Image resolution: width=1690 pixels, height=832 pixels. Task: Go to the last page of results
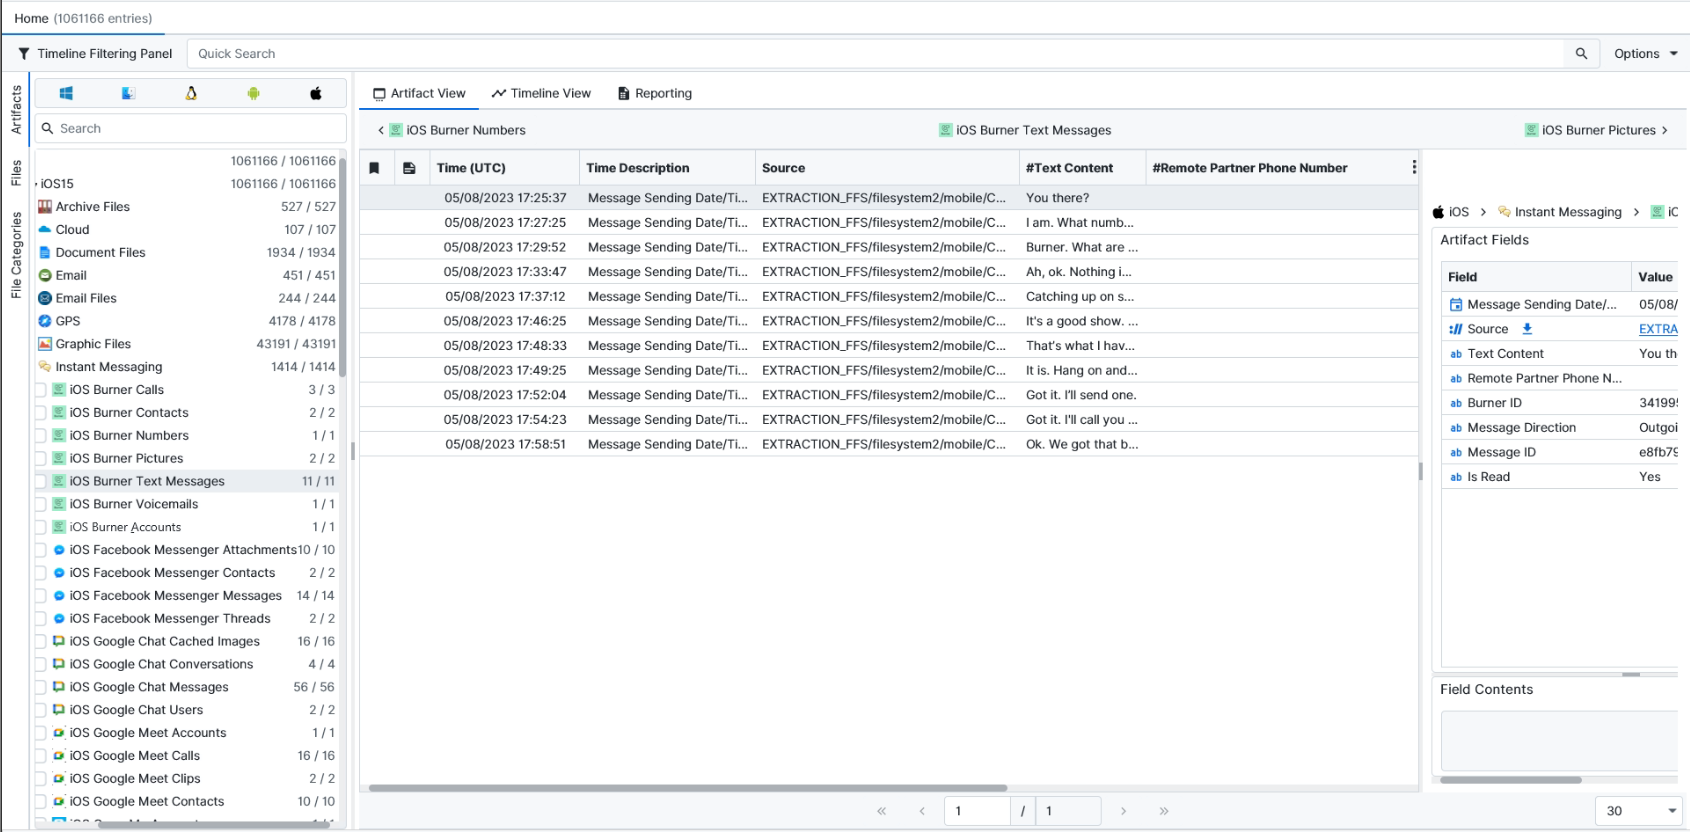pyautogui.click(x=1164, y=811)
